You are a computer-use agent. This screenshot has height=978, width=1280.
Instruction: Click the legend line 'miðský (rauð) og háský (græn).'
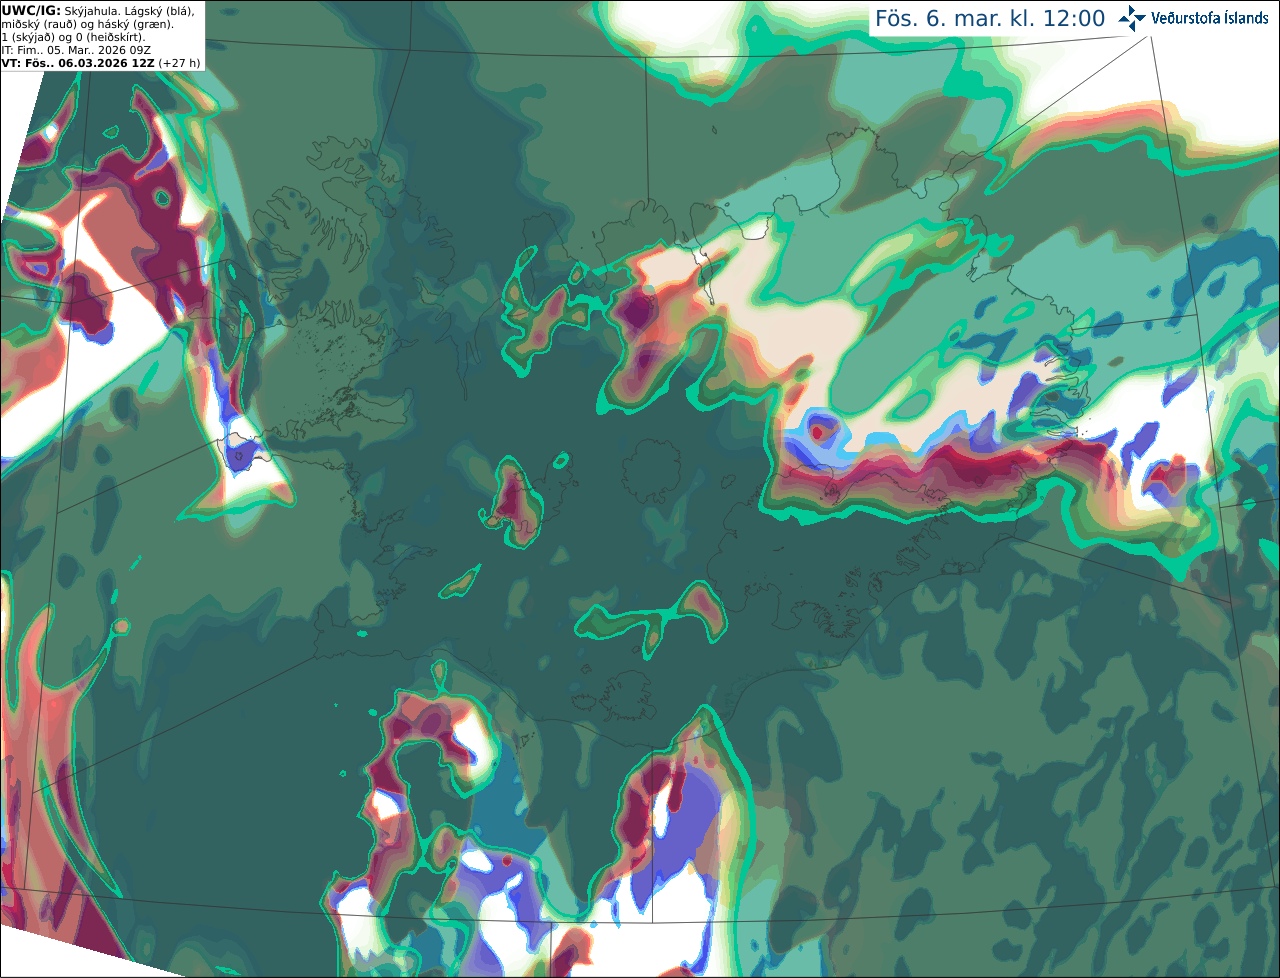(x=87, y=24)
